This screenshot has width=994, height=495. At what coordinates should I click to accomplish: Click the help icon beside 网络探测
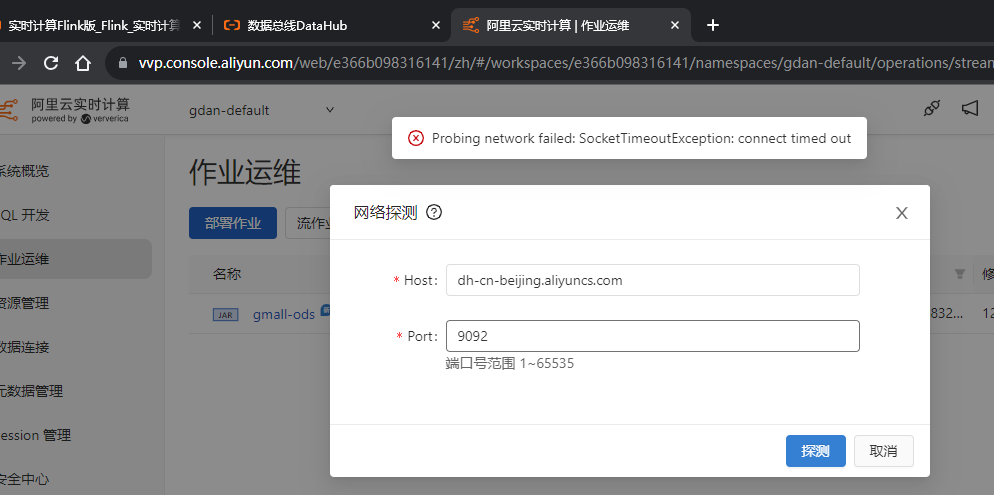click(434, 212)
